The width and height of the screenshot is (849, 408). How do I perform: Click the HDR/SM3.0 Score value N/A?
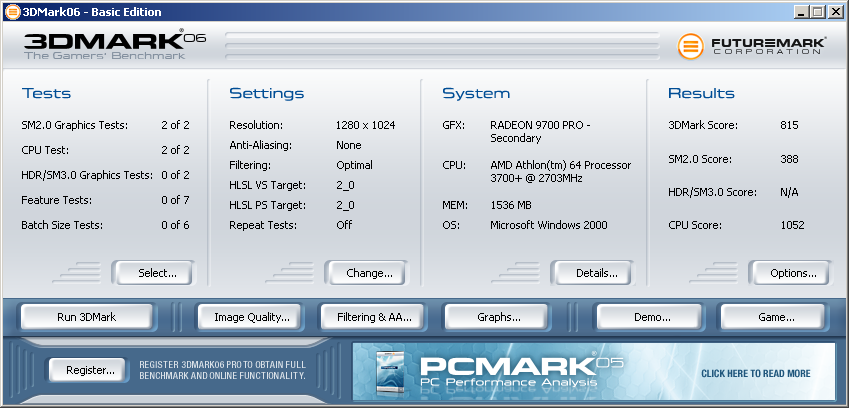coord(789,192)
